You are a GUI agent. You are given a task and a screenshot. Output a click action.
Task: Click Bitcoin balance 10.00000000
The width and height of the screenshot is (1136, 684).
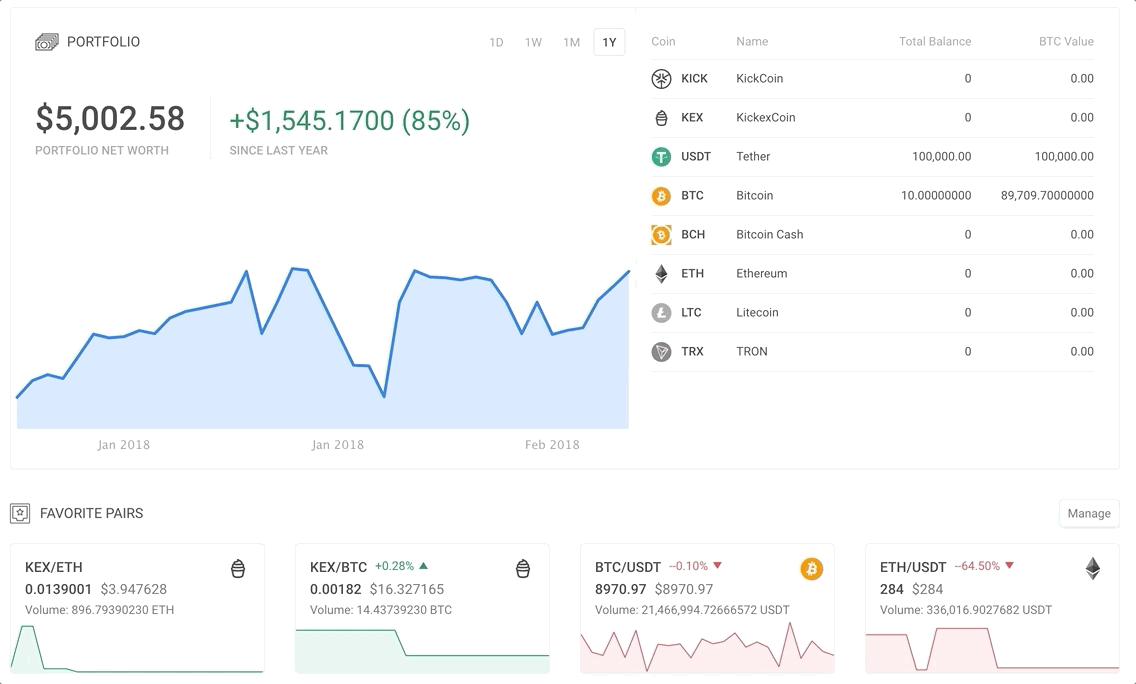[x=936, y=196]
